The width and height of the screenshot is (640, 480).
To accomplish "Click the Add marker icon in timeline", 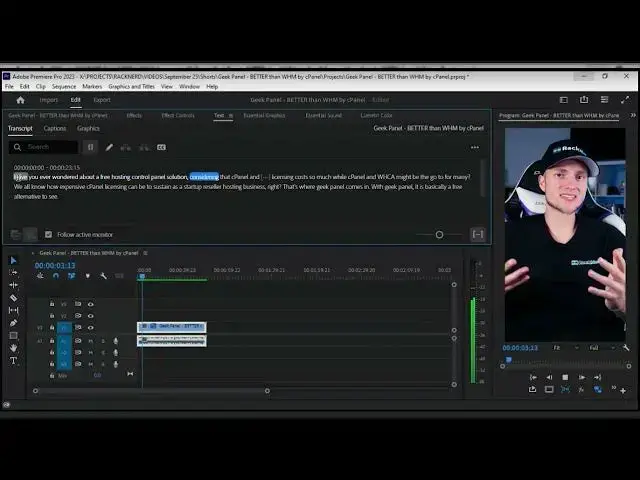I will point(87,276).
